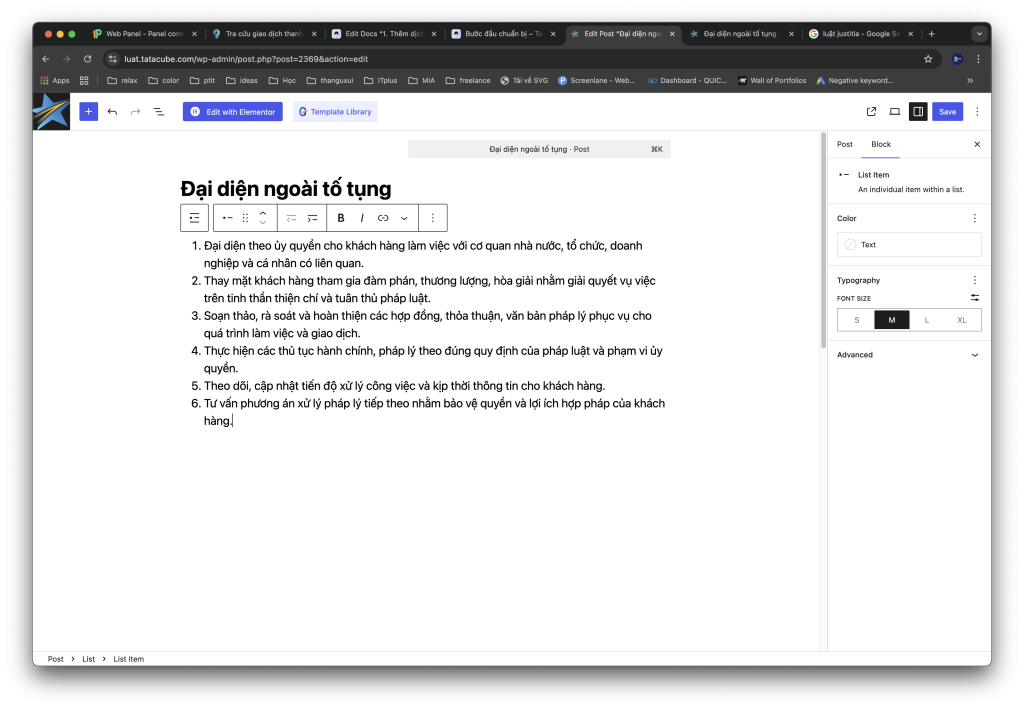Viewport: 1024px width, 709px height.
Task: Switch to the Post tab in sidebar
Action: coord(845,144)
